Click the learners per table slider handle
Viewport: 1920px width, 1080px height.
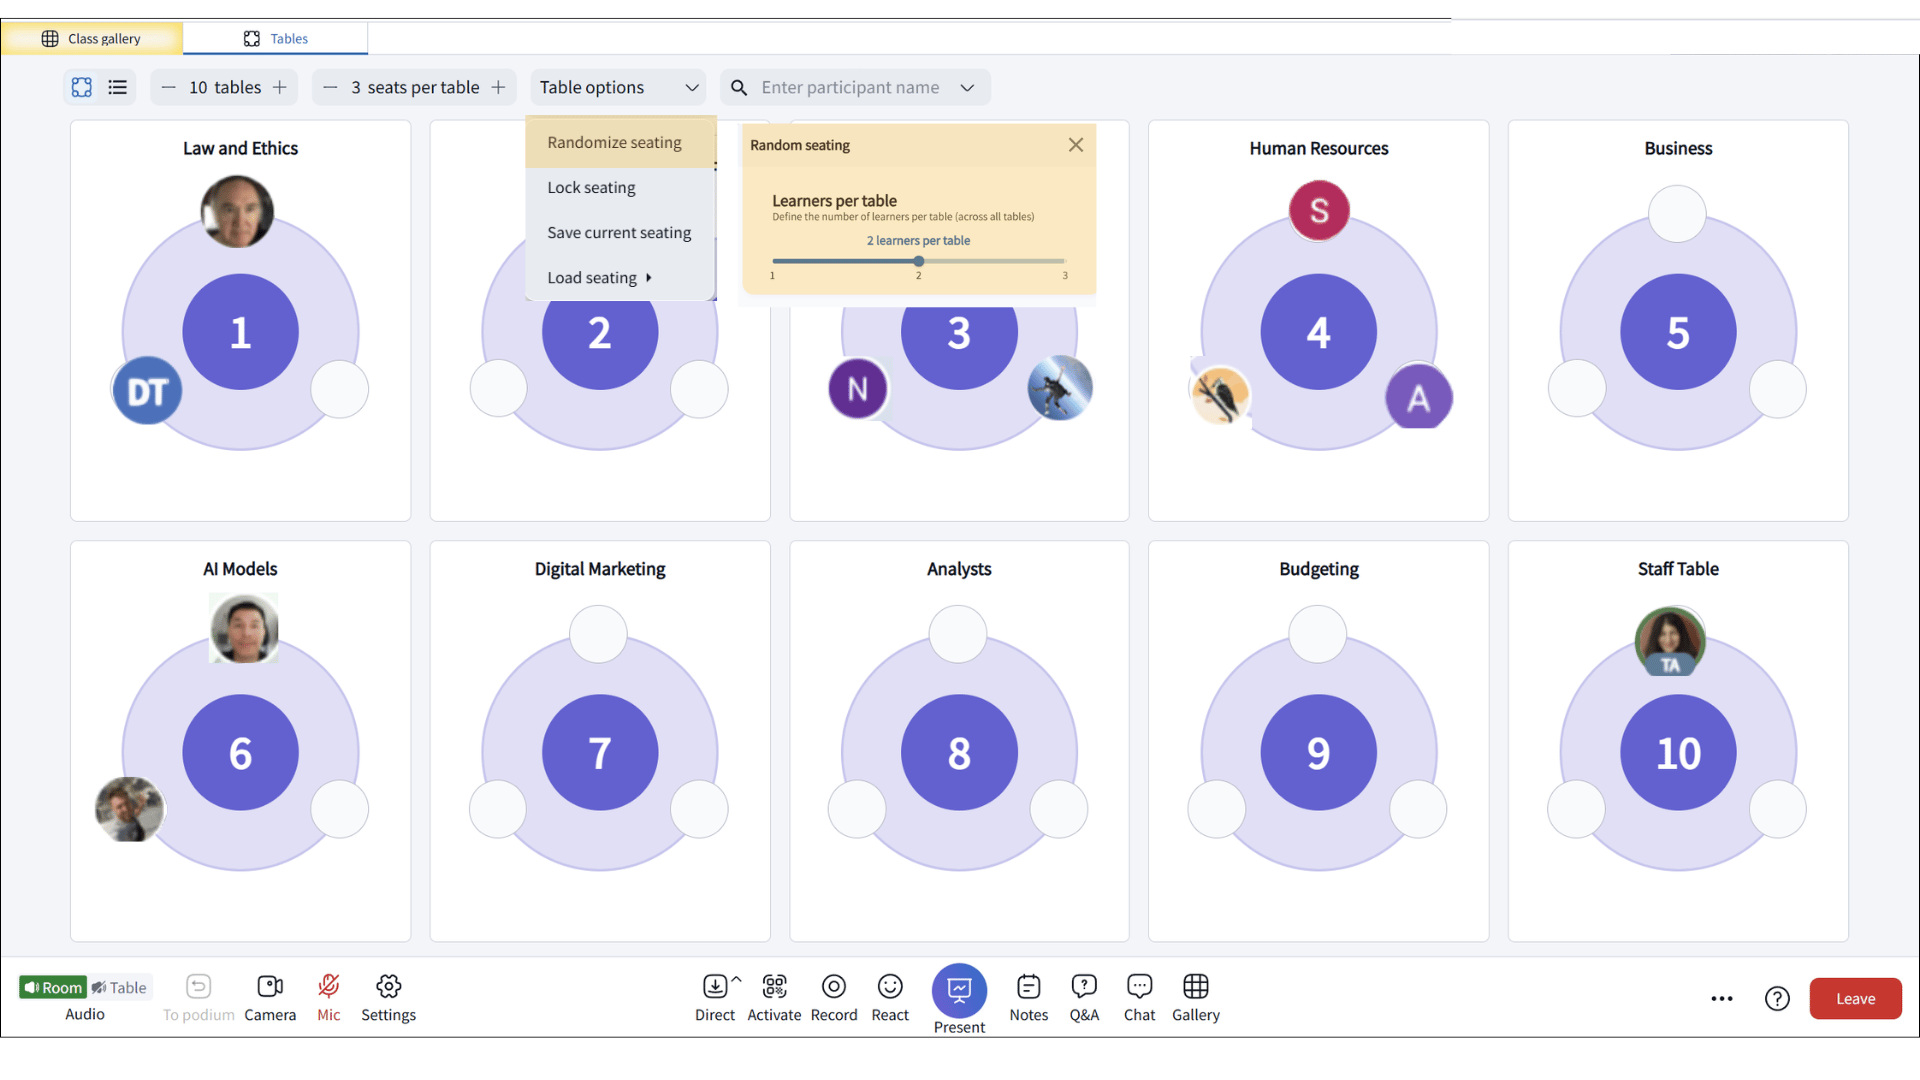click(x=919, y=261)
